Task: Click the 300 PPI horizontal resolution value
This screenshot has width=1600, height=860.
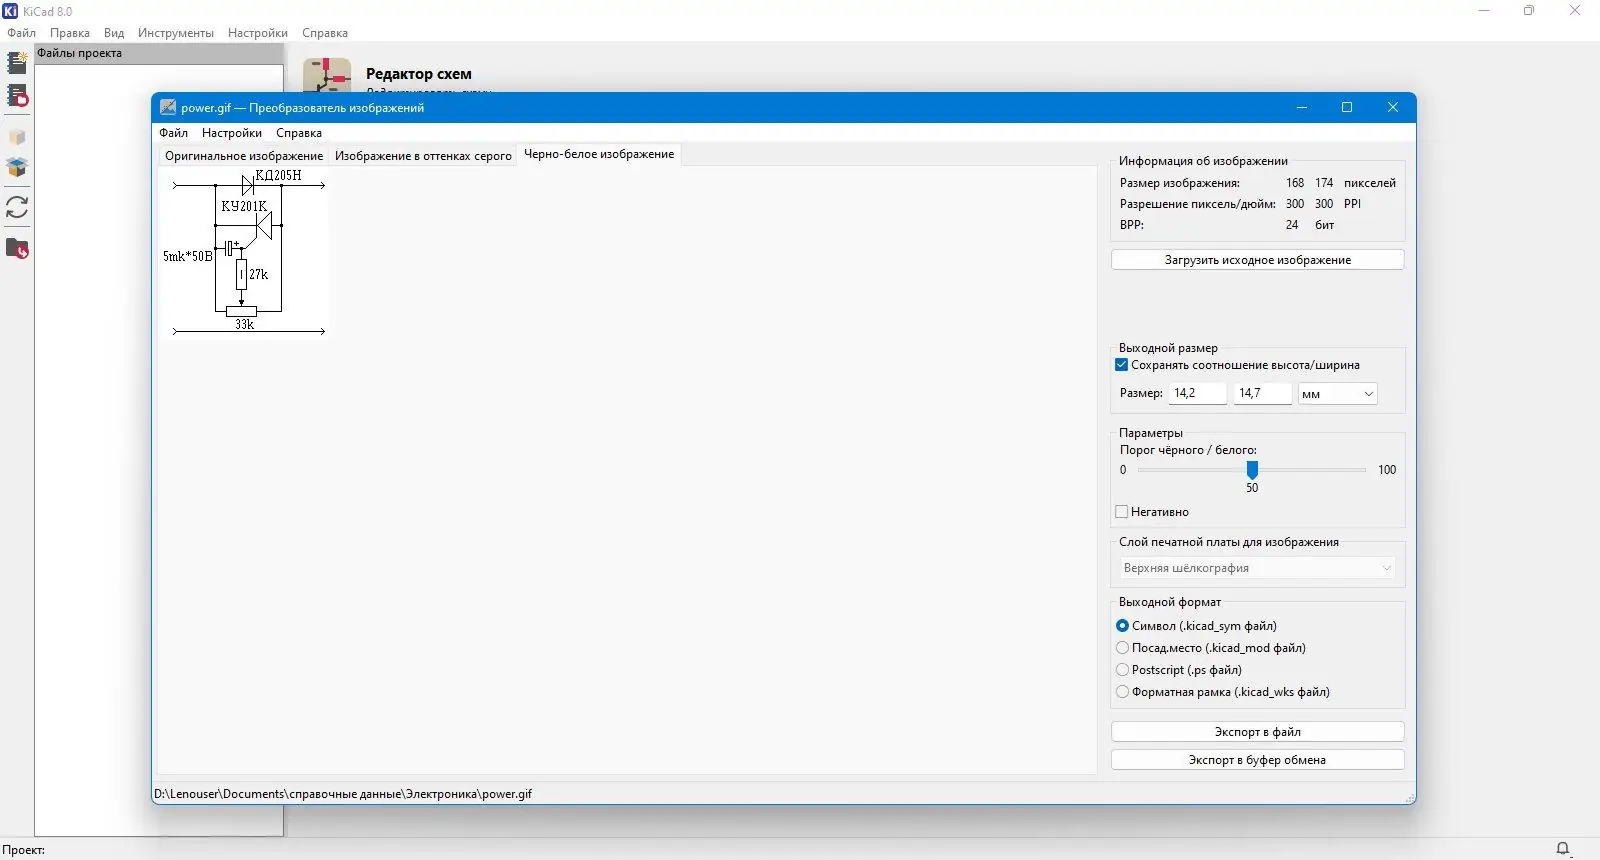Action: pos(1295,204)
